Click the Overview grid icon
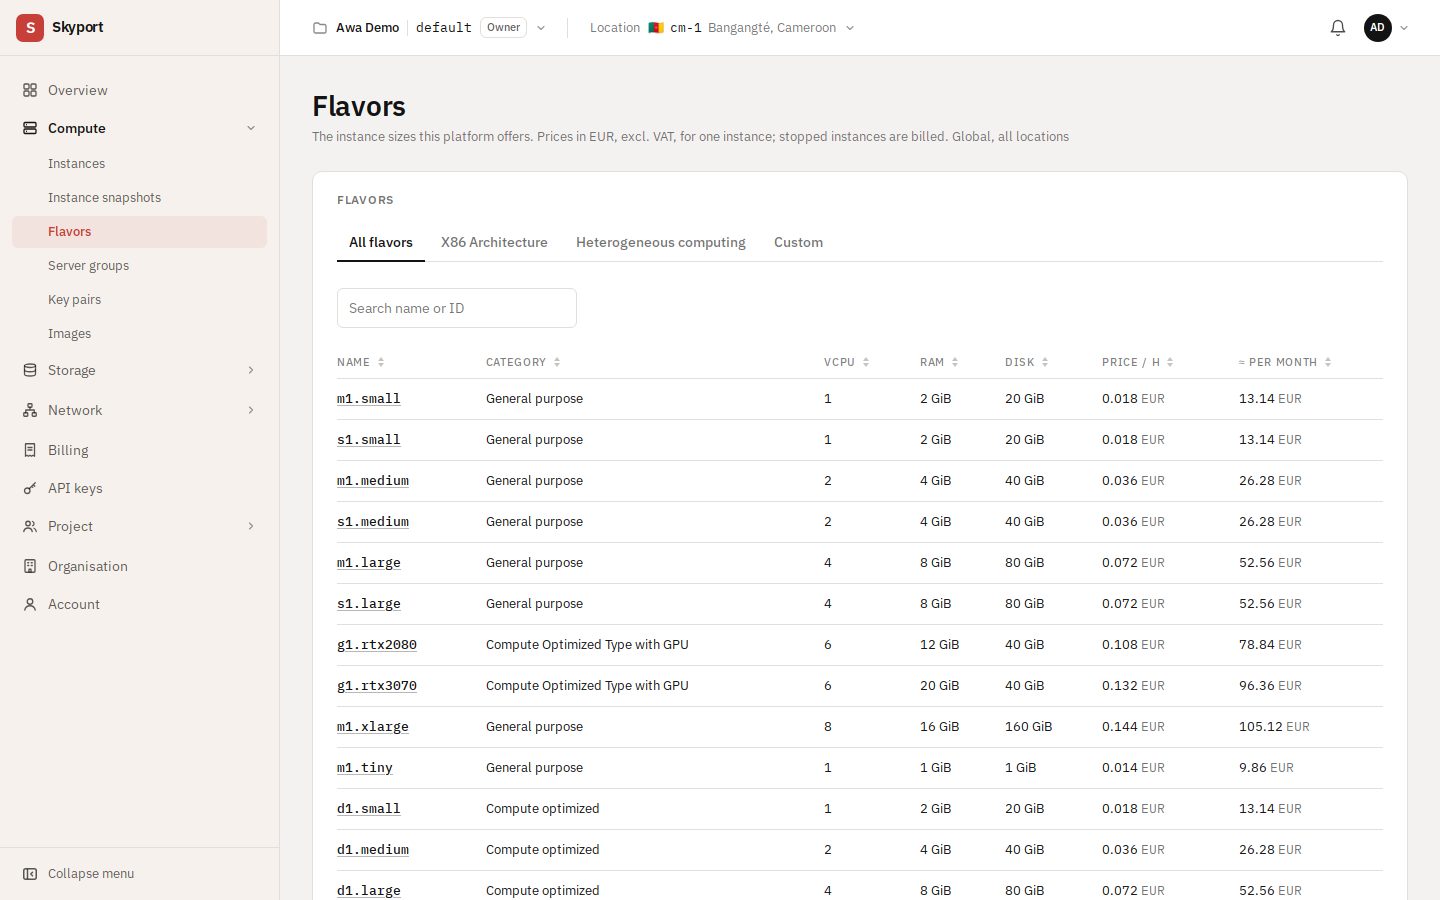The height and width of the screenshot is (900, 1440). tap(30, 90)
